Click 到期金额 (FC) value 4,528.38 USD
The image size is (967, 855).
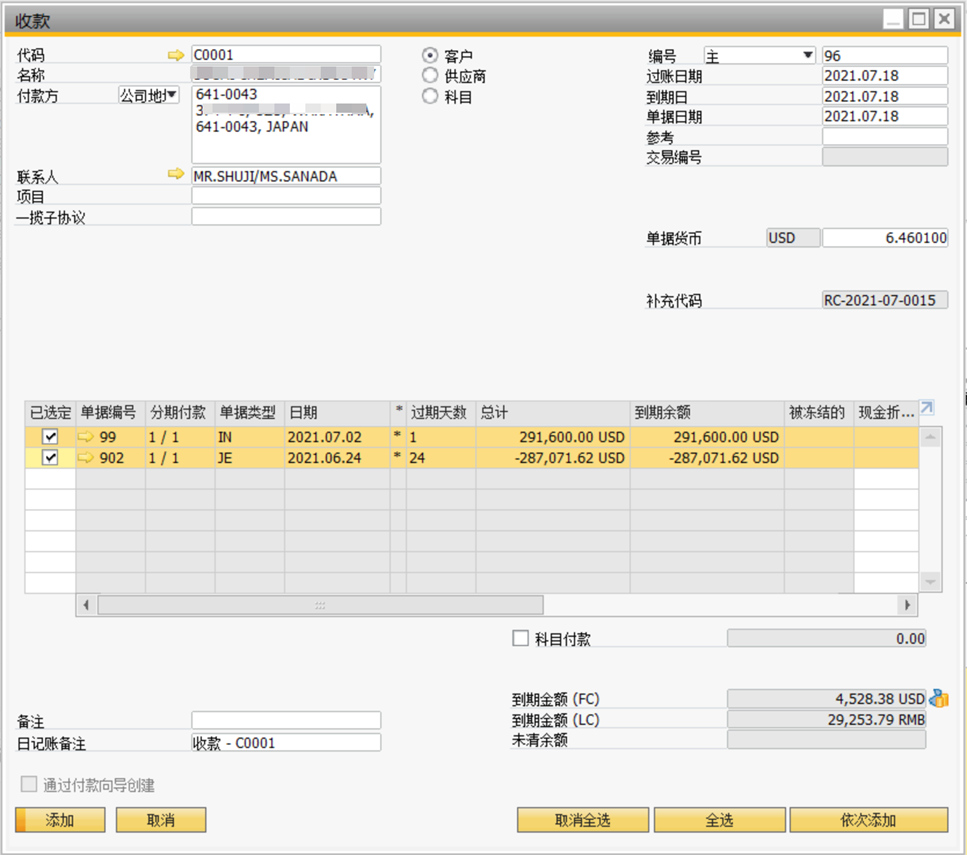click(826, 698)
